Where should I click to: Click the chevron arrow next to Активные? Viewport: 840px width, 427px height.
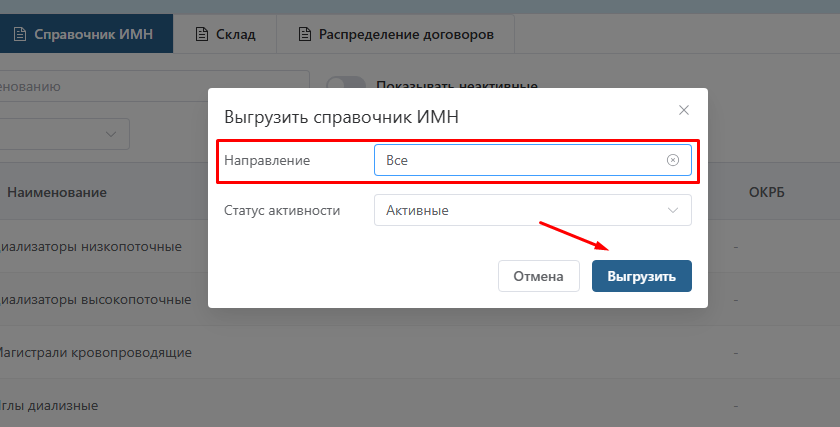[x=673, y=210]
